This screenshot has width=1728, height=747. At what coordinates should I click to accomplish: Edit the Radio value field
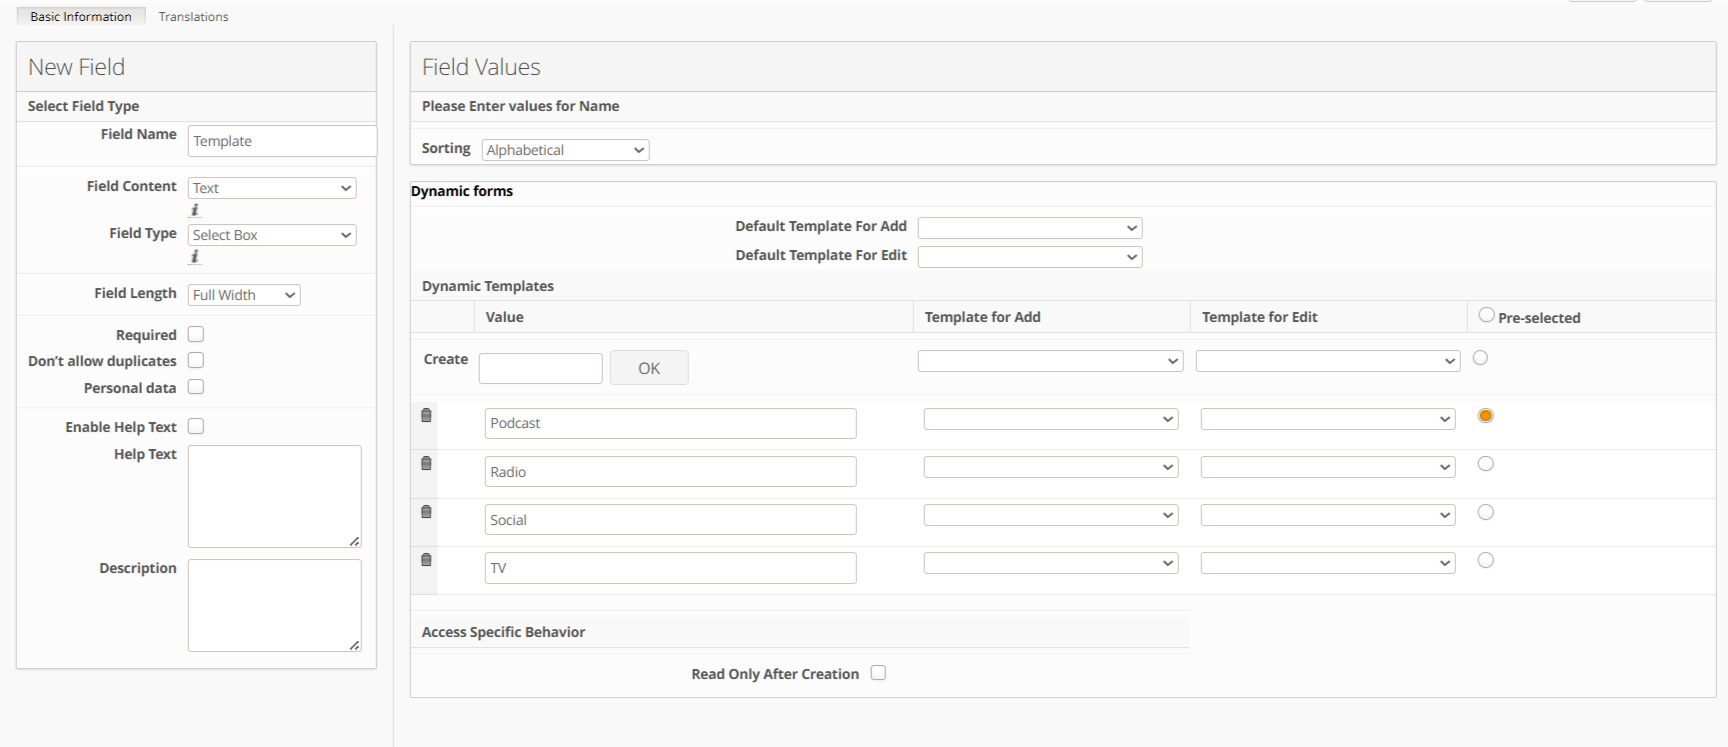[x=671, y=471]
